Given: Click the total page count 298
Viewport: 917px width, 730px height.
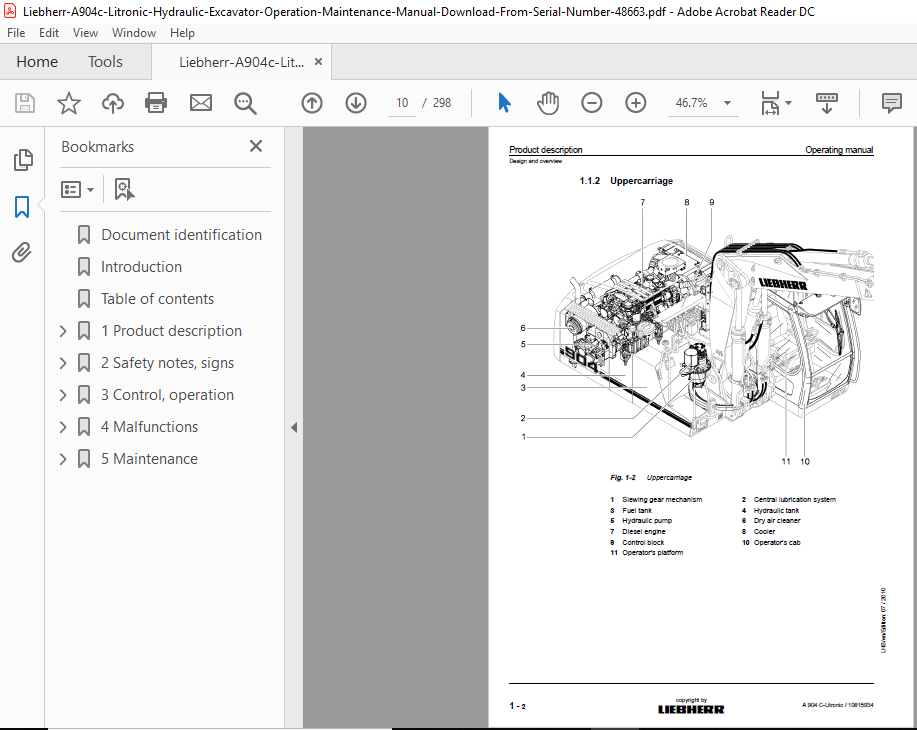Looking at the screenshot, I should click(442, 103).
